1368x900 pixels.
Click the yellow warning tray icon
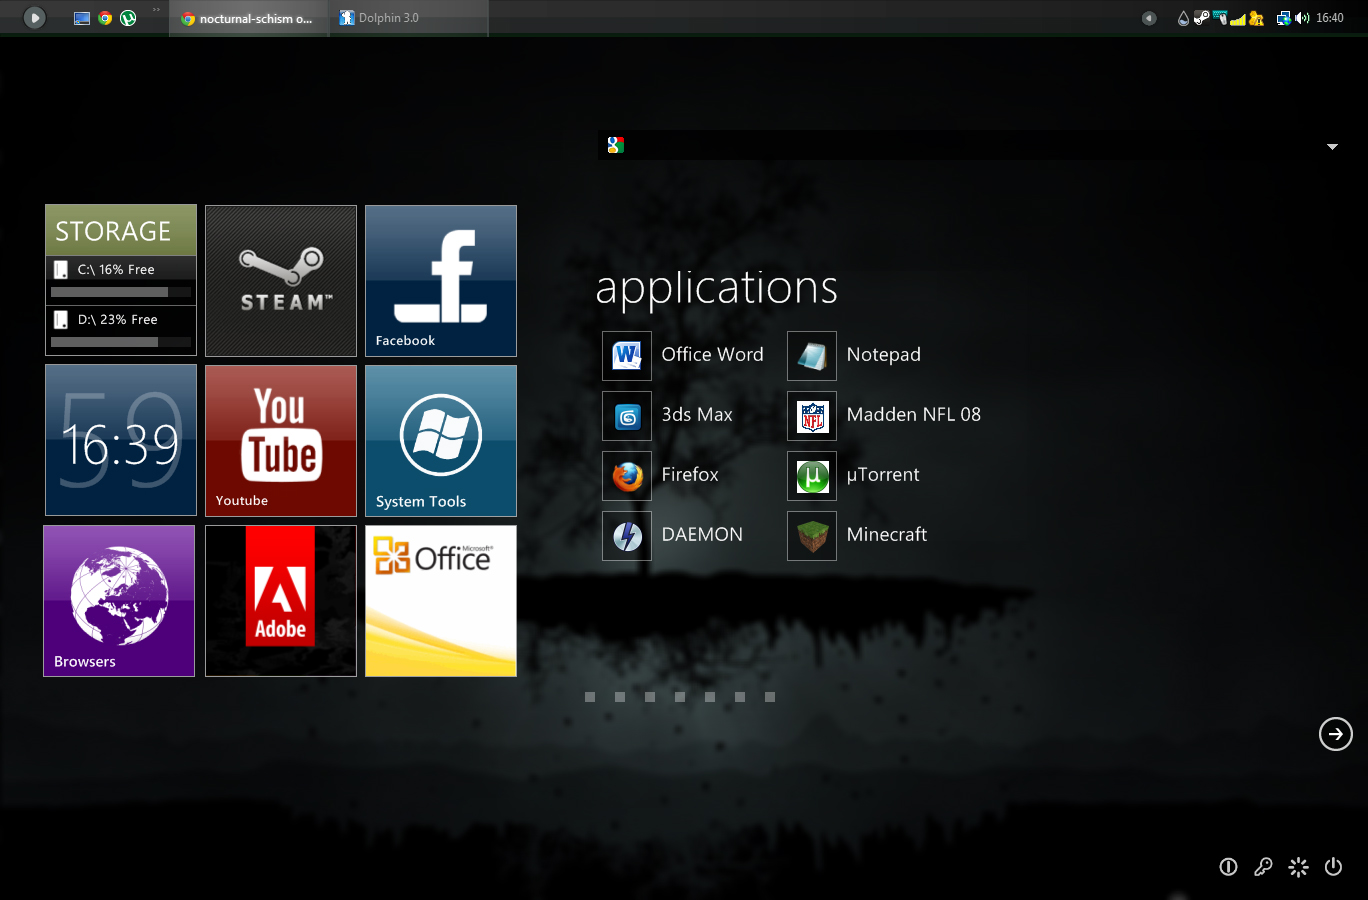[x=1256, y=18]
